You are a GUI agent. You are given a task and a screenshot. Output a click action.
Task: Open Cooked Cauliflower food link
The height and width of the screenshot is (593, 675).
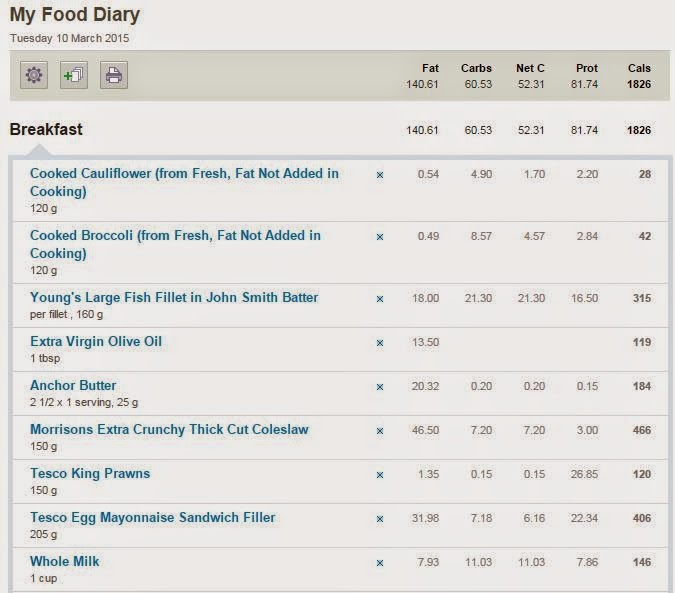coord(184,182)
